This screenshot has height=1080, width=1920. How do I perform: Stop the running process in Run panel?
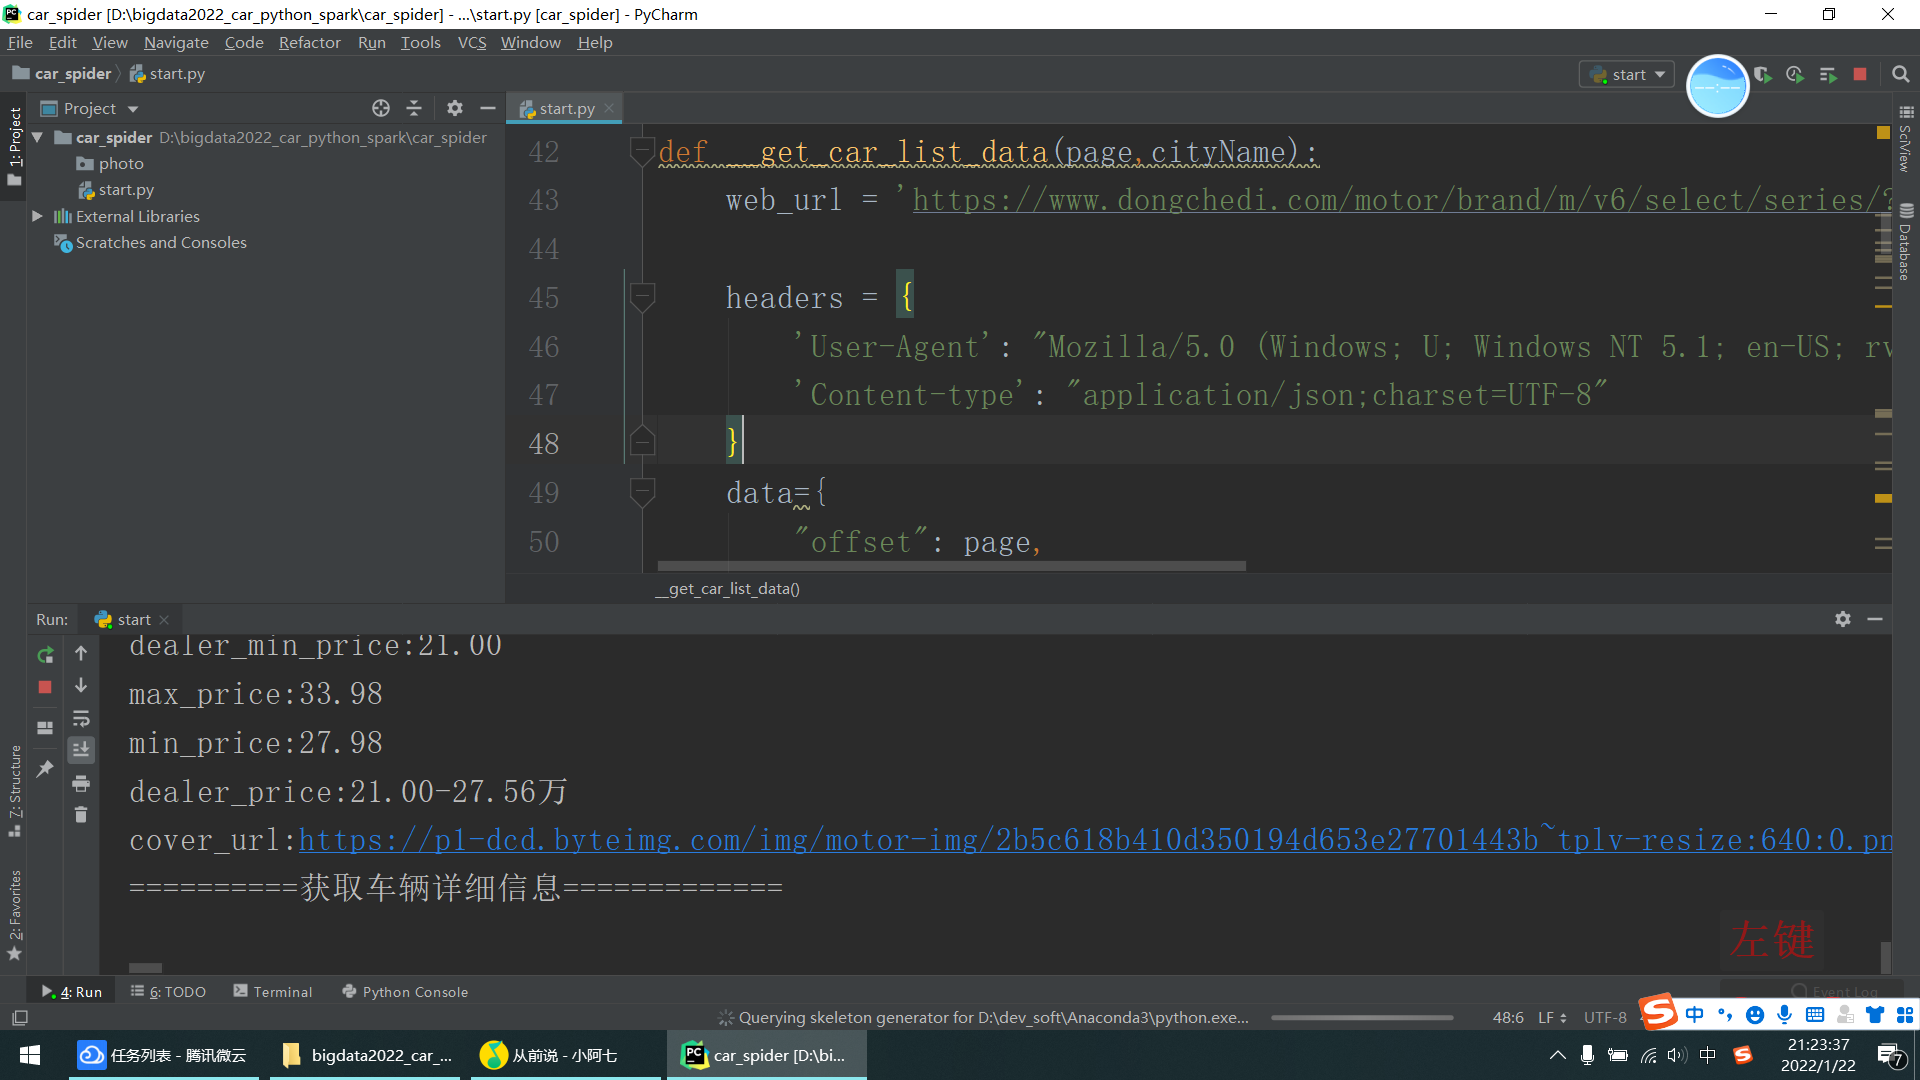tap(45, 687)
